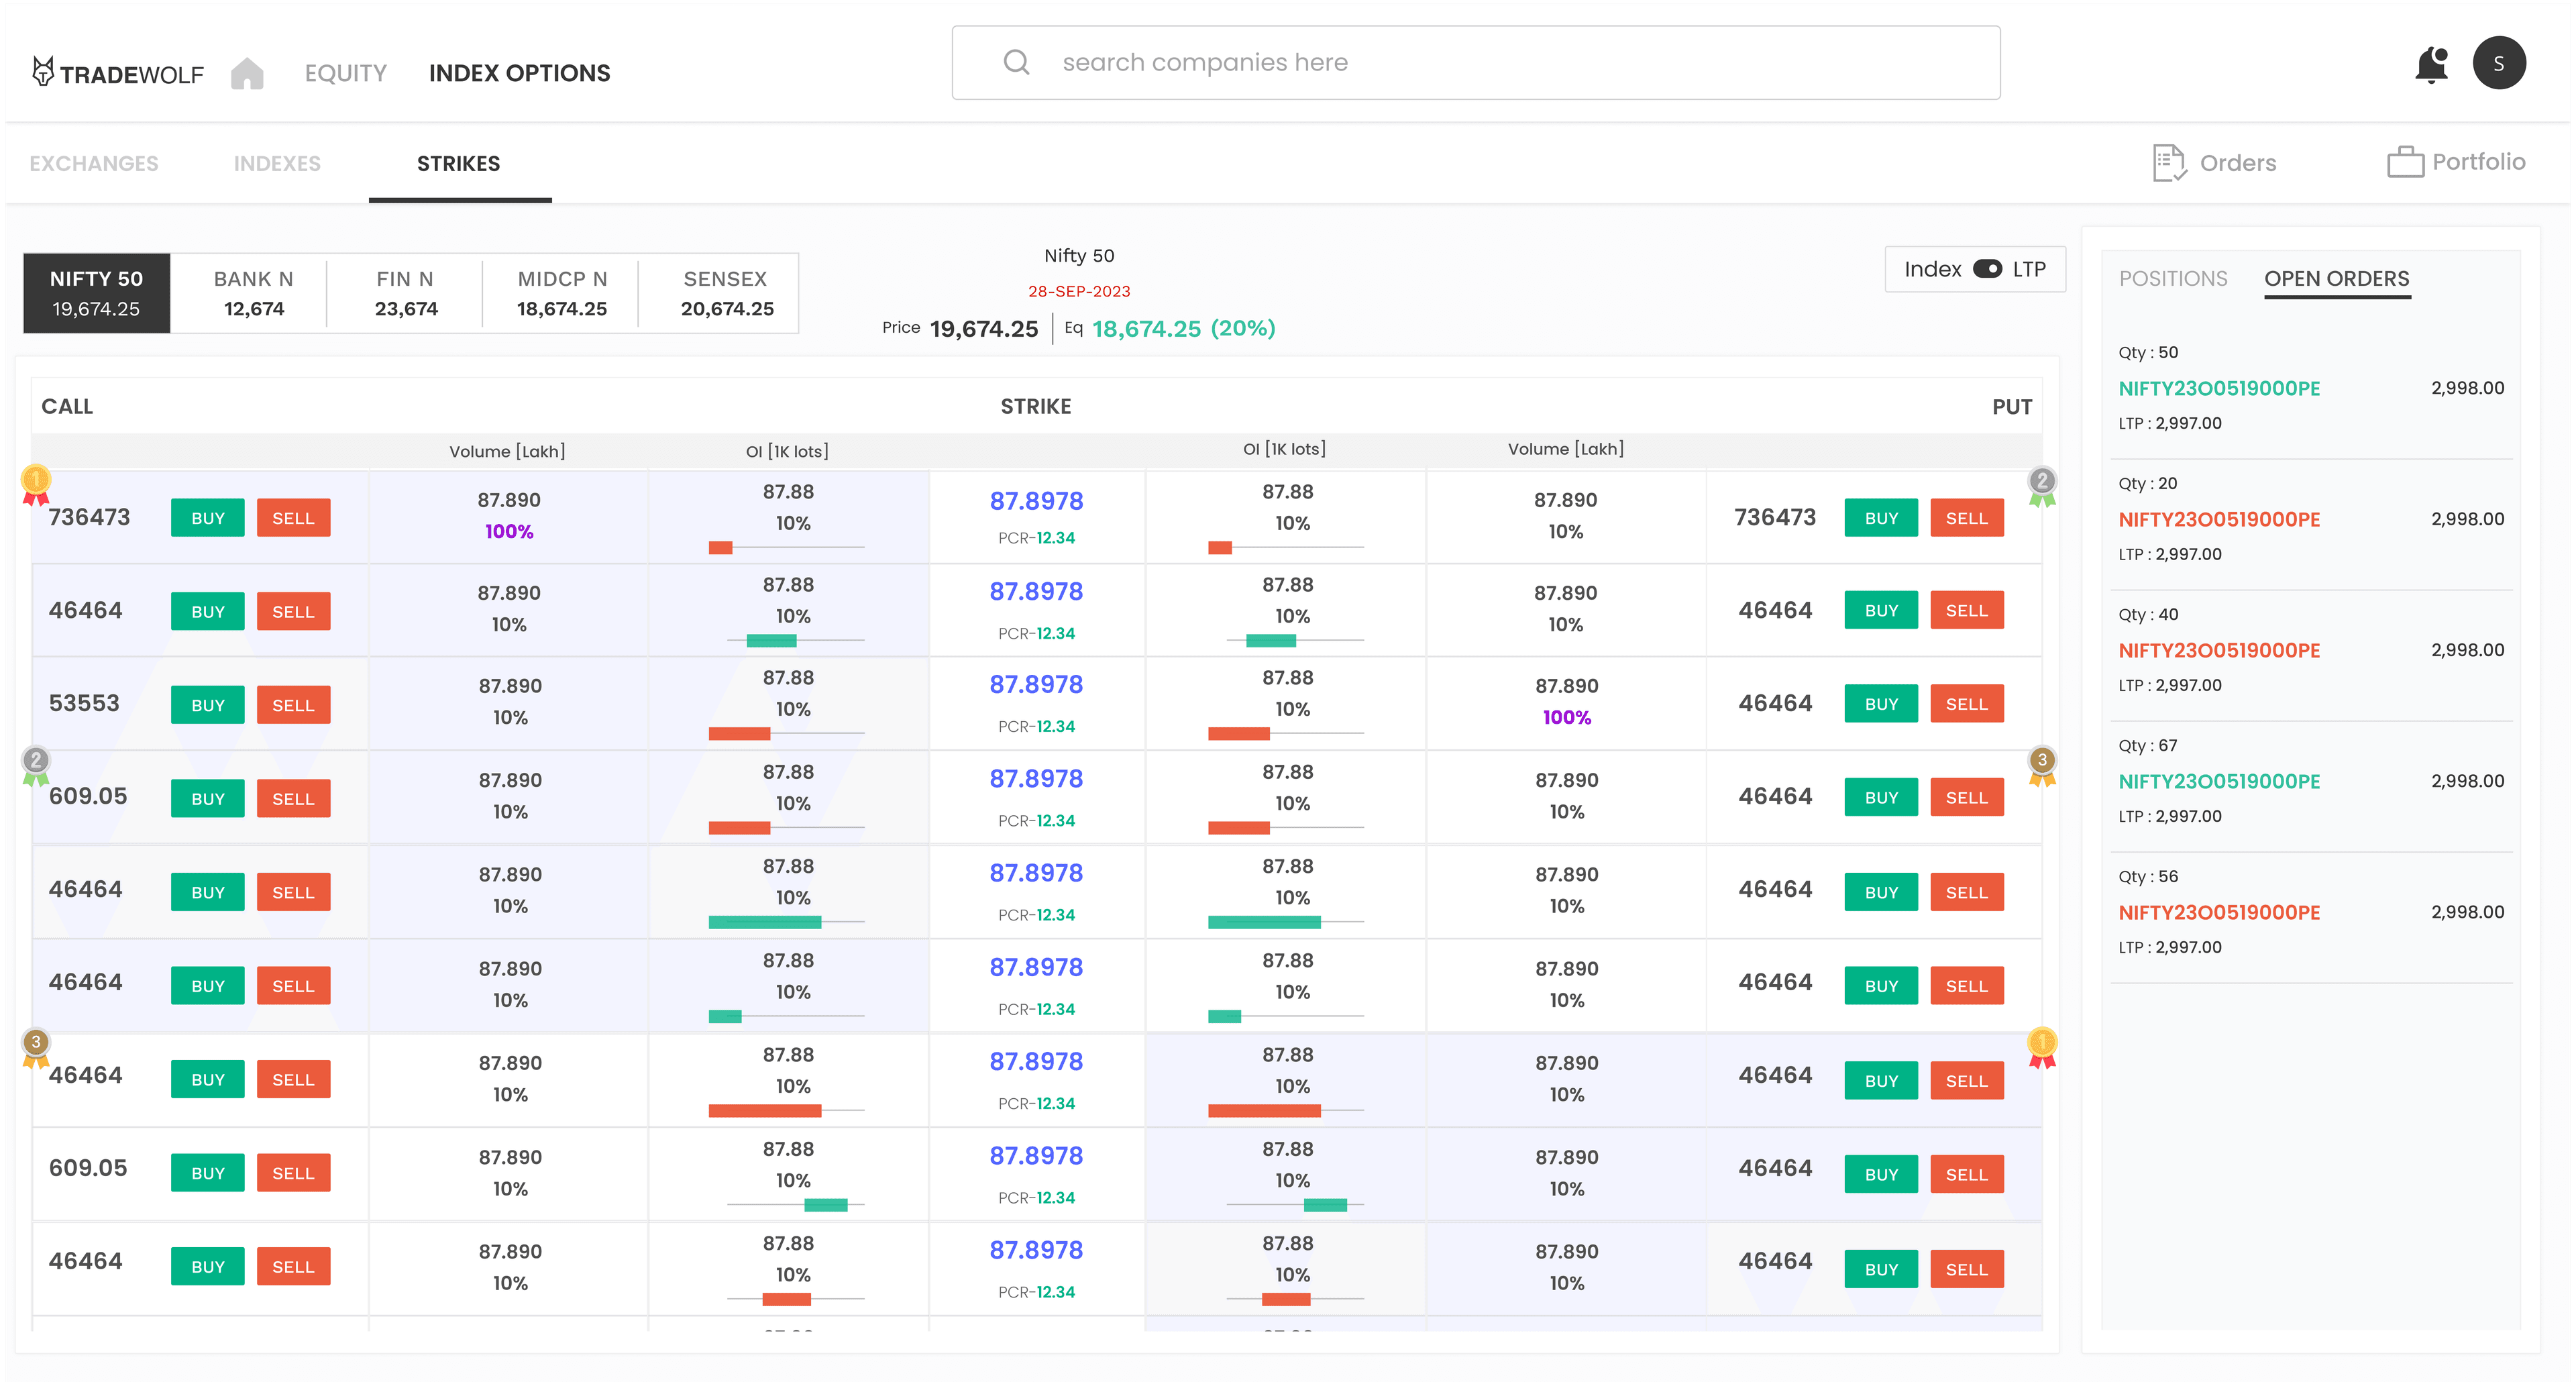This screenshot has width=2576, height=1382.
Task: Select the BANK N index tab
Action: click(254, 293)
